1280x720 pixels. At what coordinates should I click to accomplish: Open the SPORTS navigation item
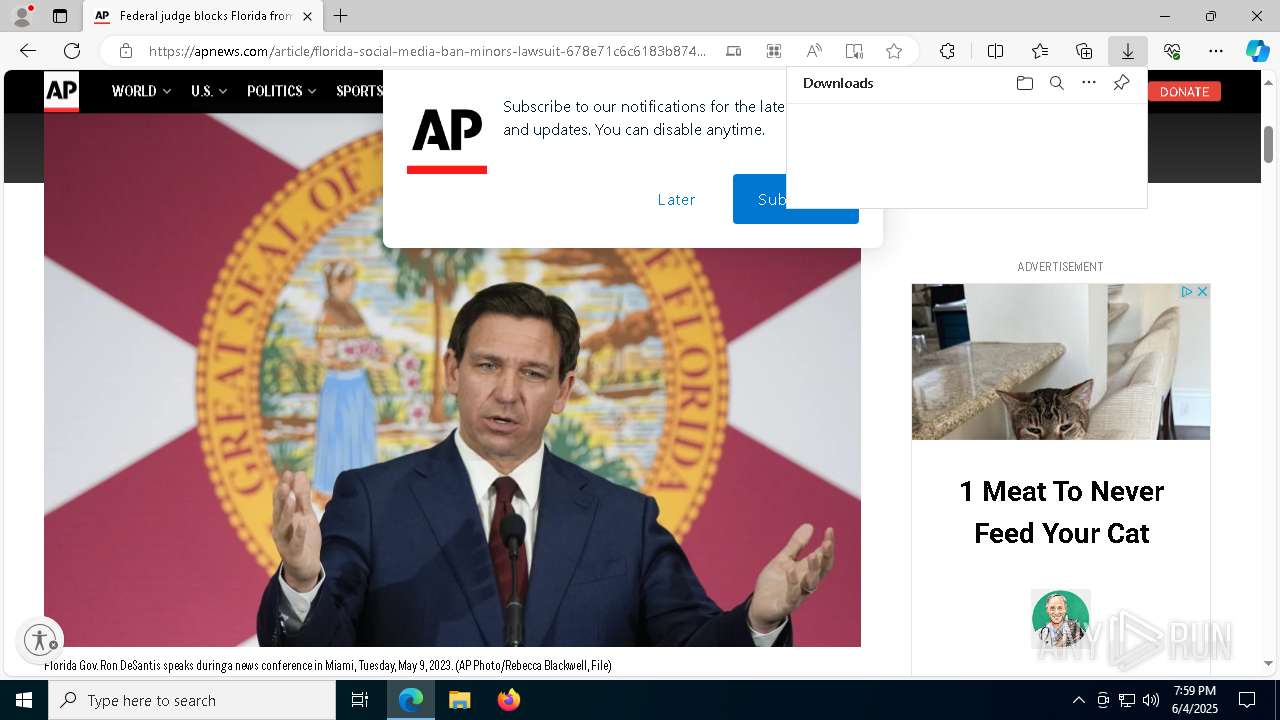(x=359, y=91)
